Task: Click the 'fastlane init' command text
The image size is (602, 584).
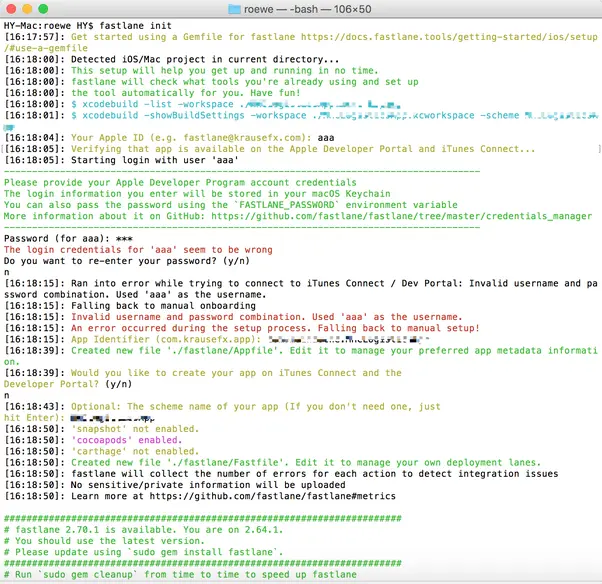Action: pos(136,26)
